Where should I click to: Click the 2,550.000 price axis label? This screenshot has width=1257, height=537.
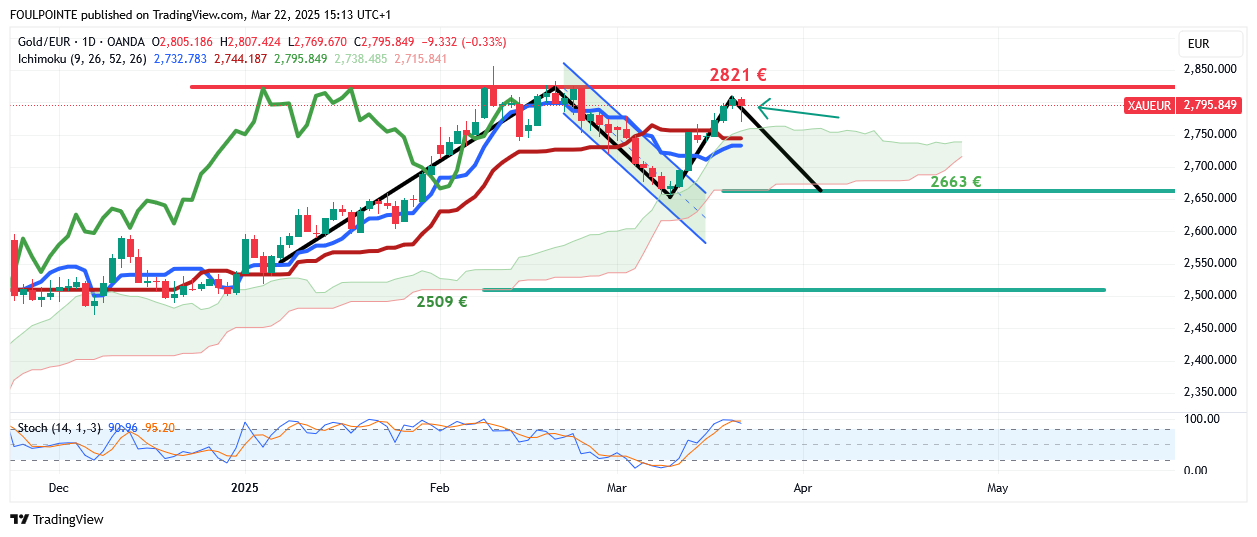pos(1208,263)
